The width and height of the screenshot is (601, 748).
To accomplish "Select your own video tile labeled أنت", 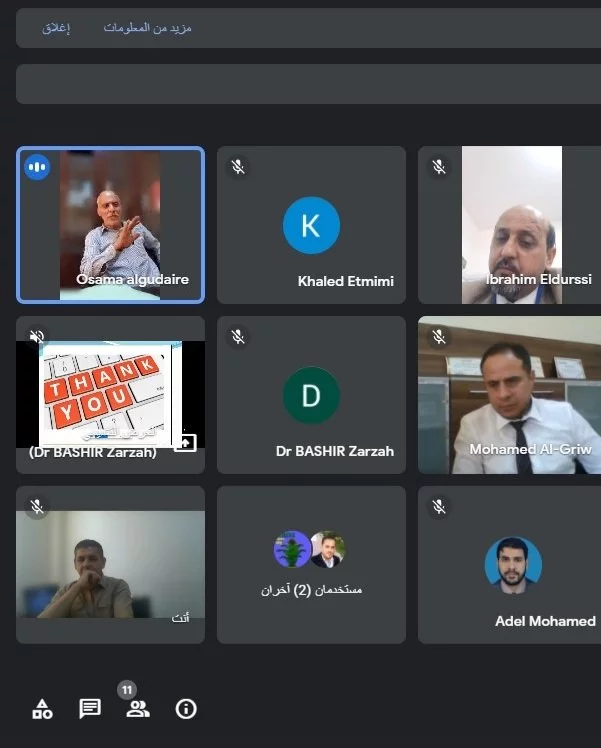I will 111,565.
